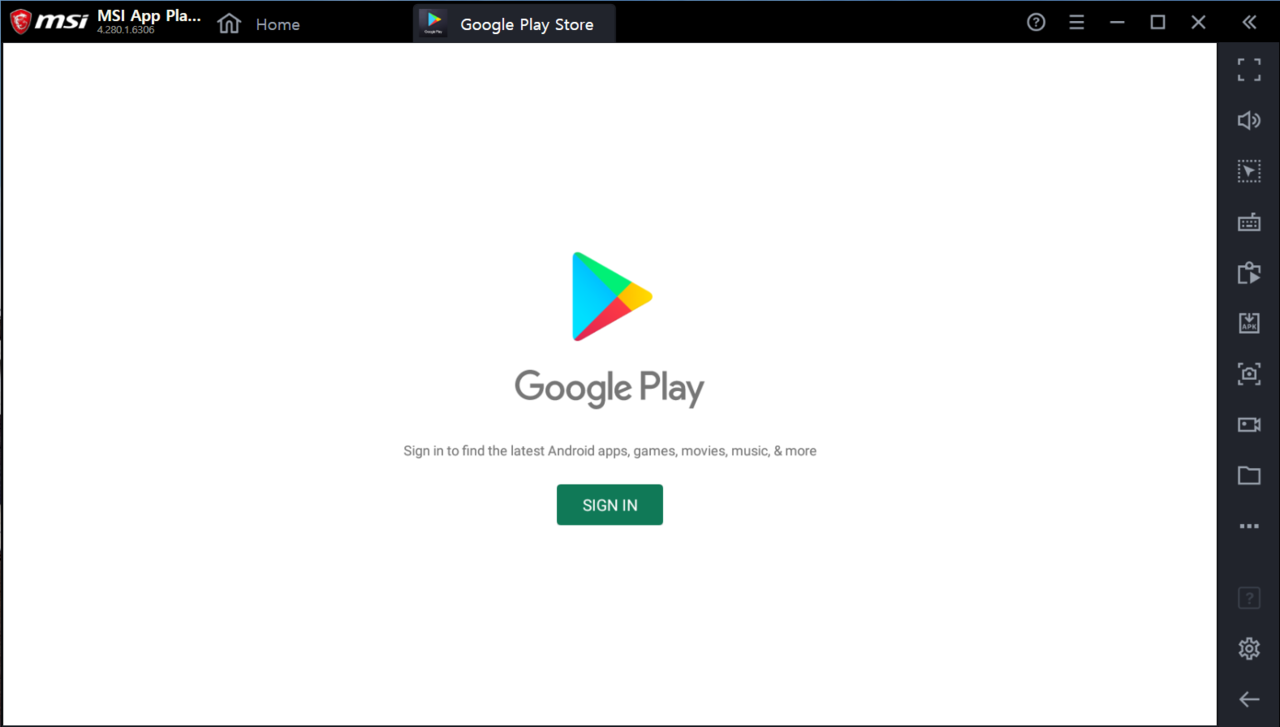1280x727 pixels.
Task: Click the Install APK icon
Action: [1249, 323]
